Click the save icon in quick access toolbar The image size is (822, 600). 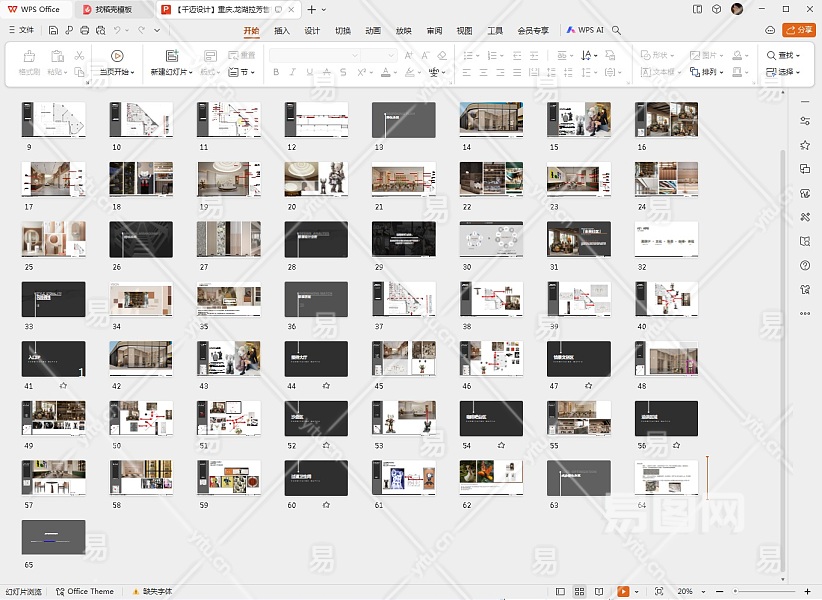[x=53, y=30]
